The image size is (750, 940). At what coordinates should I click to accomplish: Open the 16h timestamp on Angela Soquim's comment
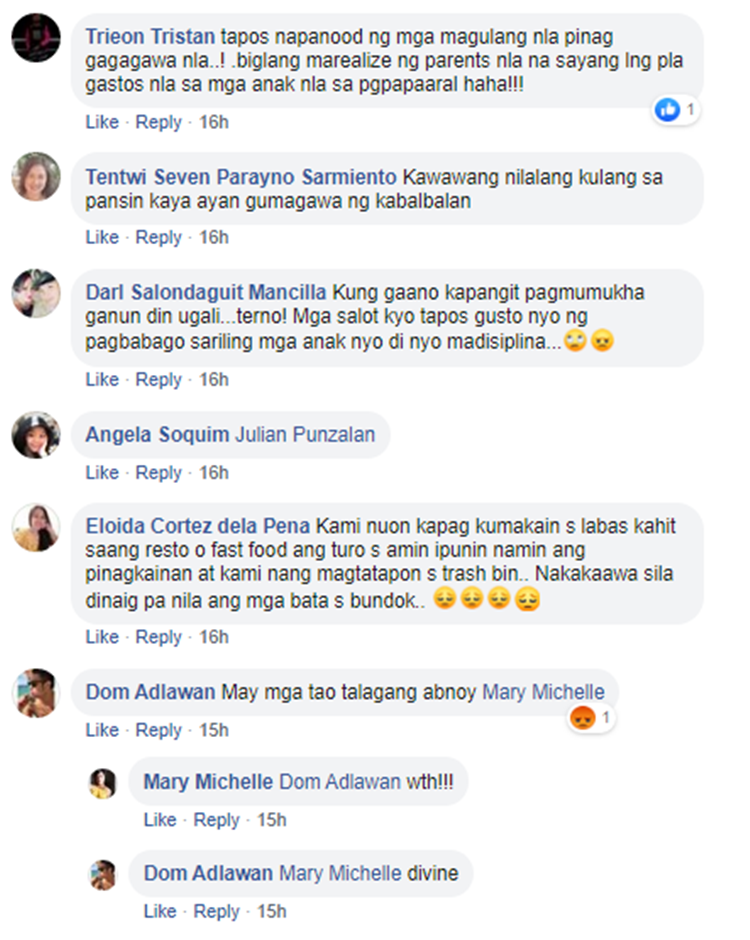tap(213, 473)
